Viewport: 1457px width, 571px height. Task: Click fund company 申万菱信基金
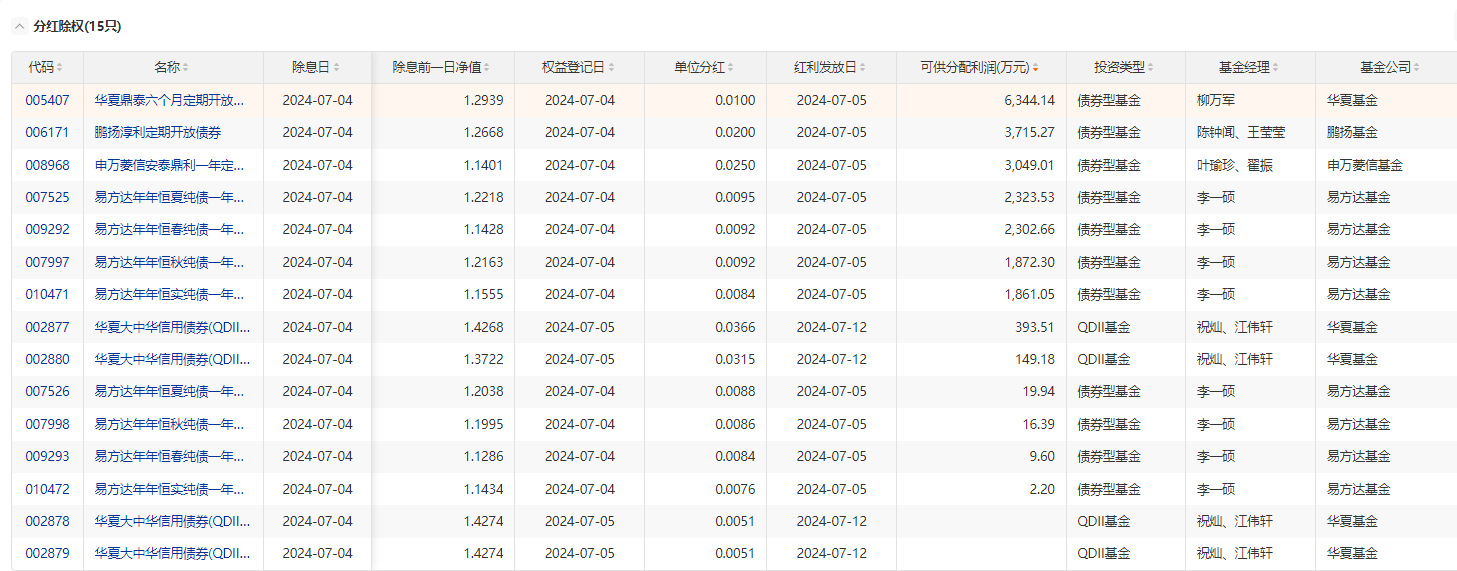point(1365,165)
